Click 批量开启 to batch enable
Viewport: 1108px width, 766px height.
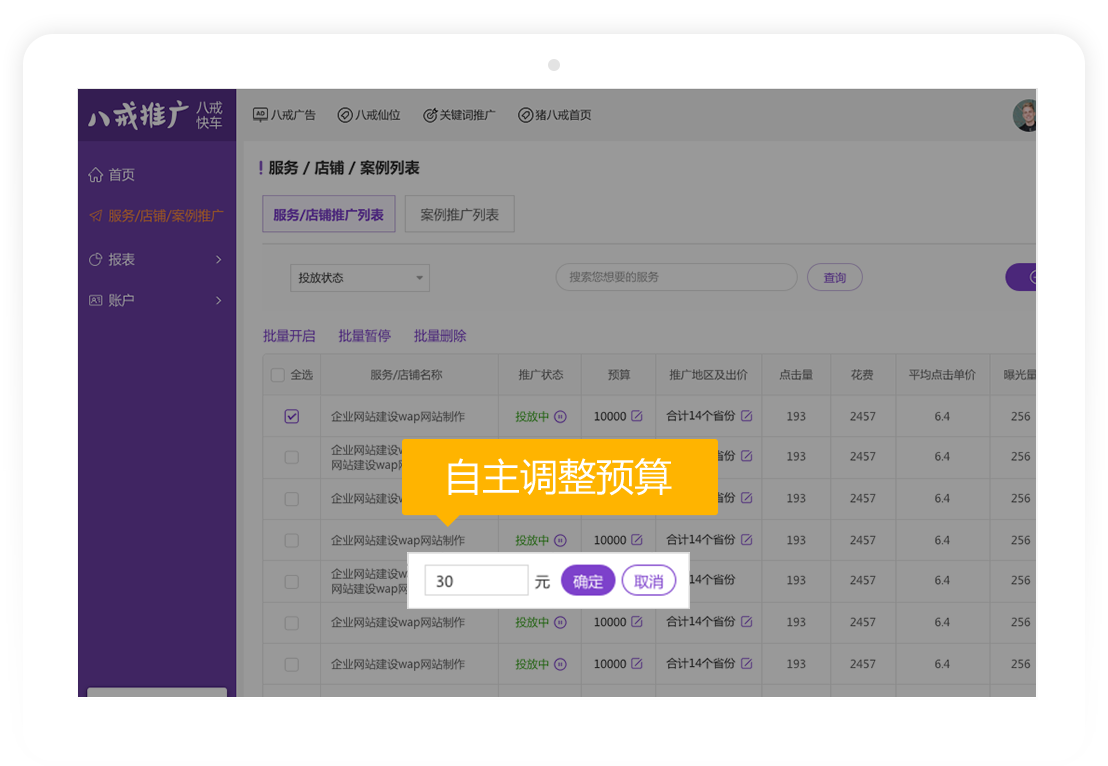(x=289, y=336)
